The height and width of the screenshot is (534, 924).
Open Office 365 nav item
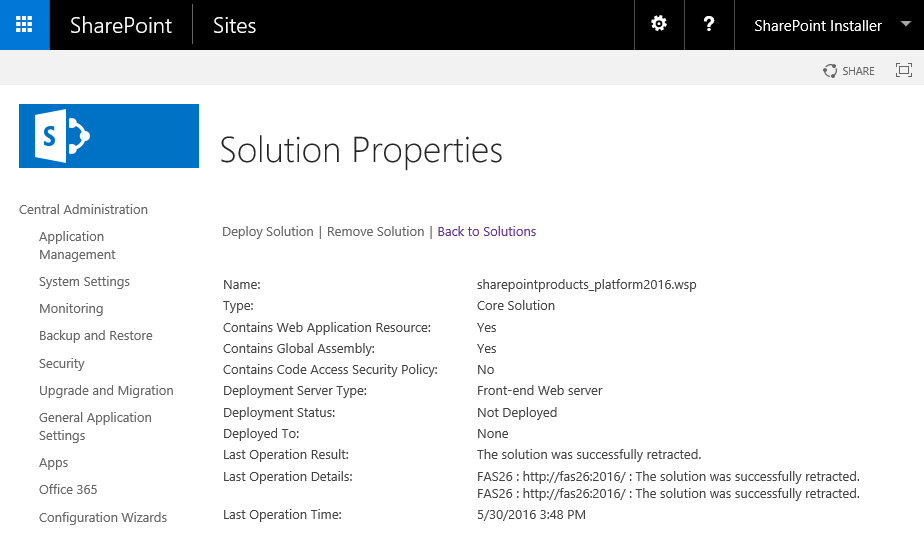click(x=68, y=489)
